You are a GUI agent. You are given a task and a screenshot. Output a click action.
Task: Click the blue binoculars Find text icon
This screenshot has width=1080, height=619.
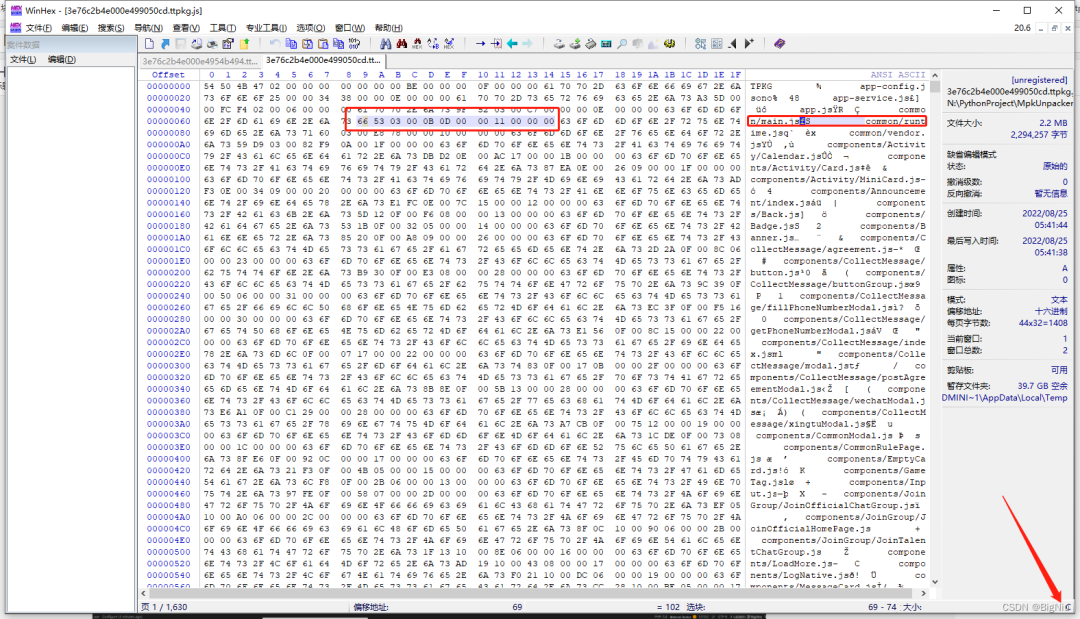pos(385,43)
